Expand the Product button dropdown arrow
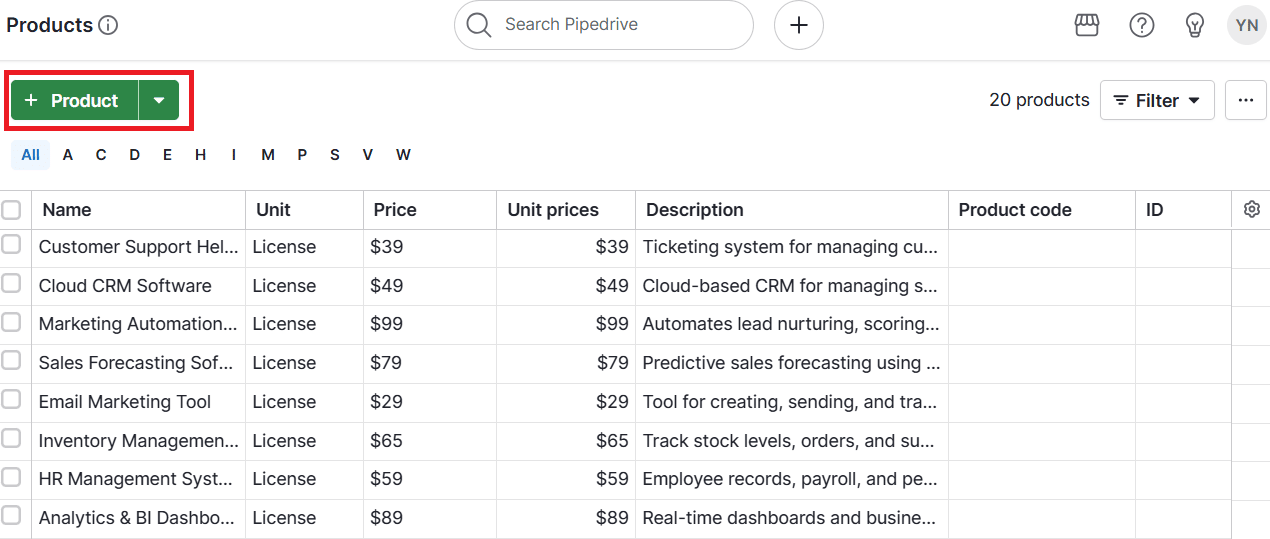This screenshot has height=539, width=1270. 159,100
